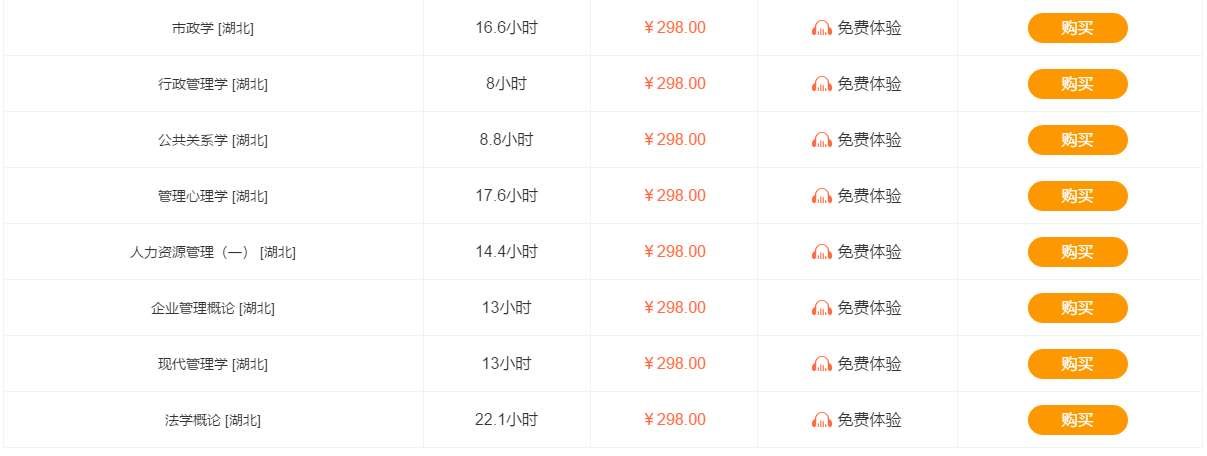Select 购买 for 企业管理概论

pyautogui.click(x=1078, y=308)
